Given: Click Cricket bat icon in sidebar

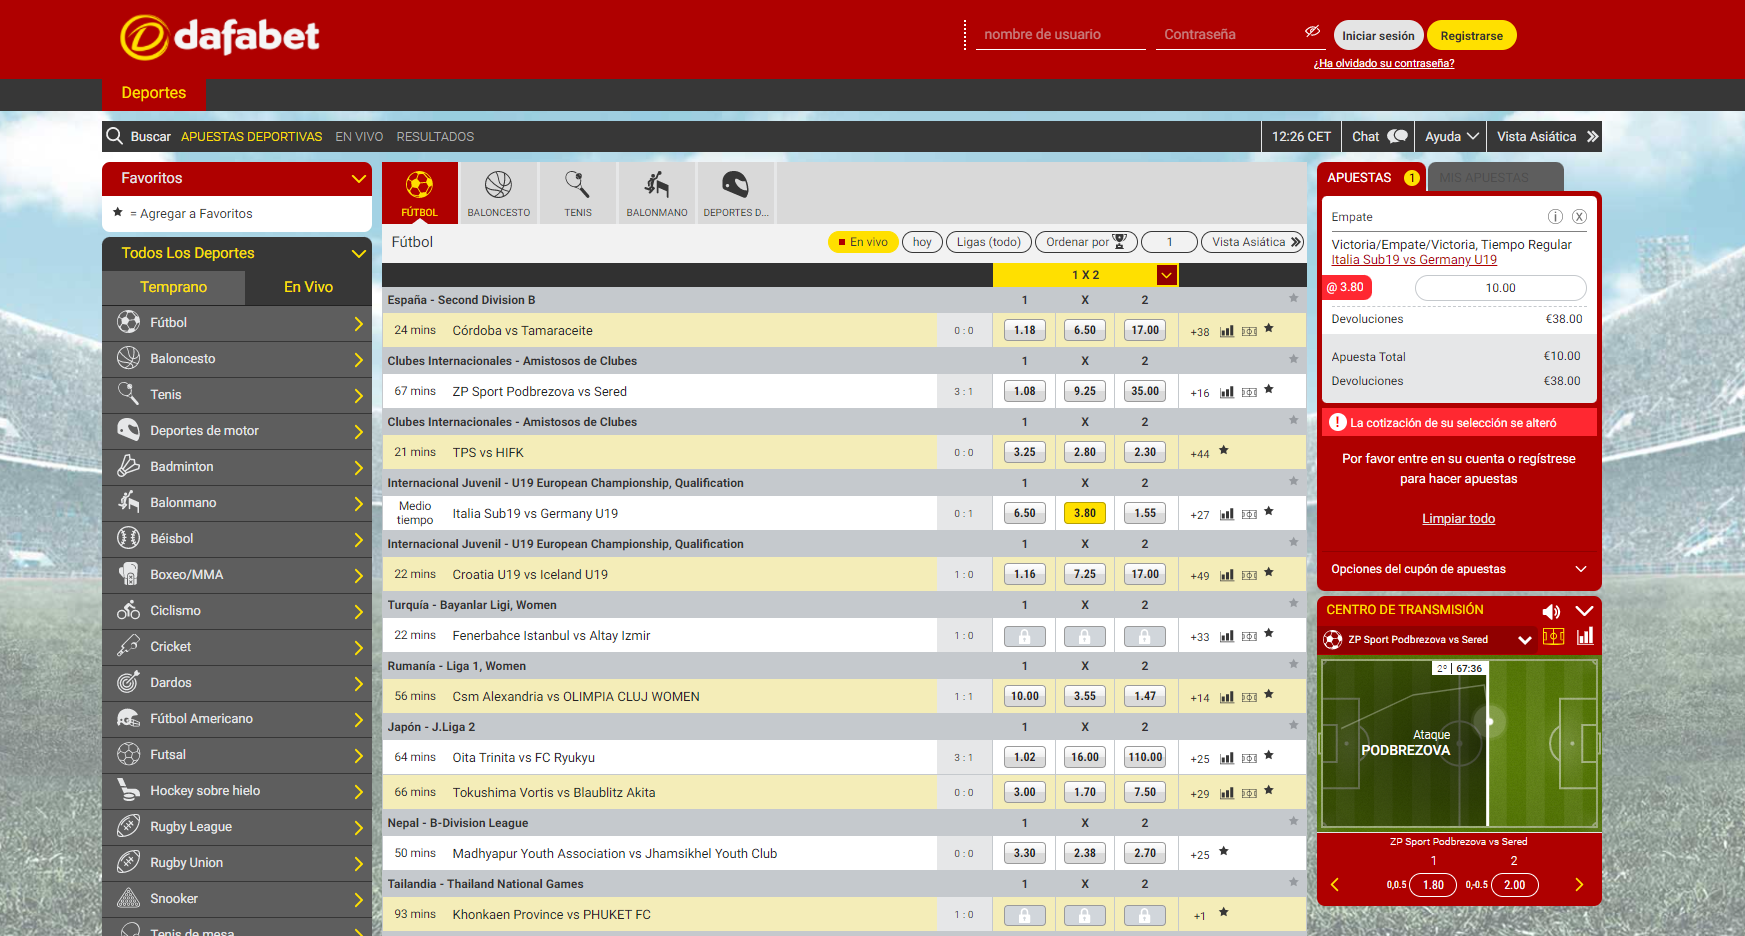Looking at the screenshot, I should (128, 646).
